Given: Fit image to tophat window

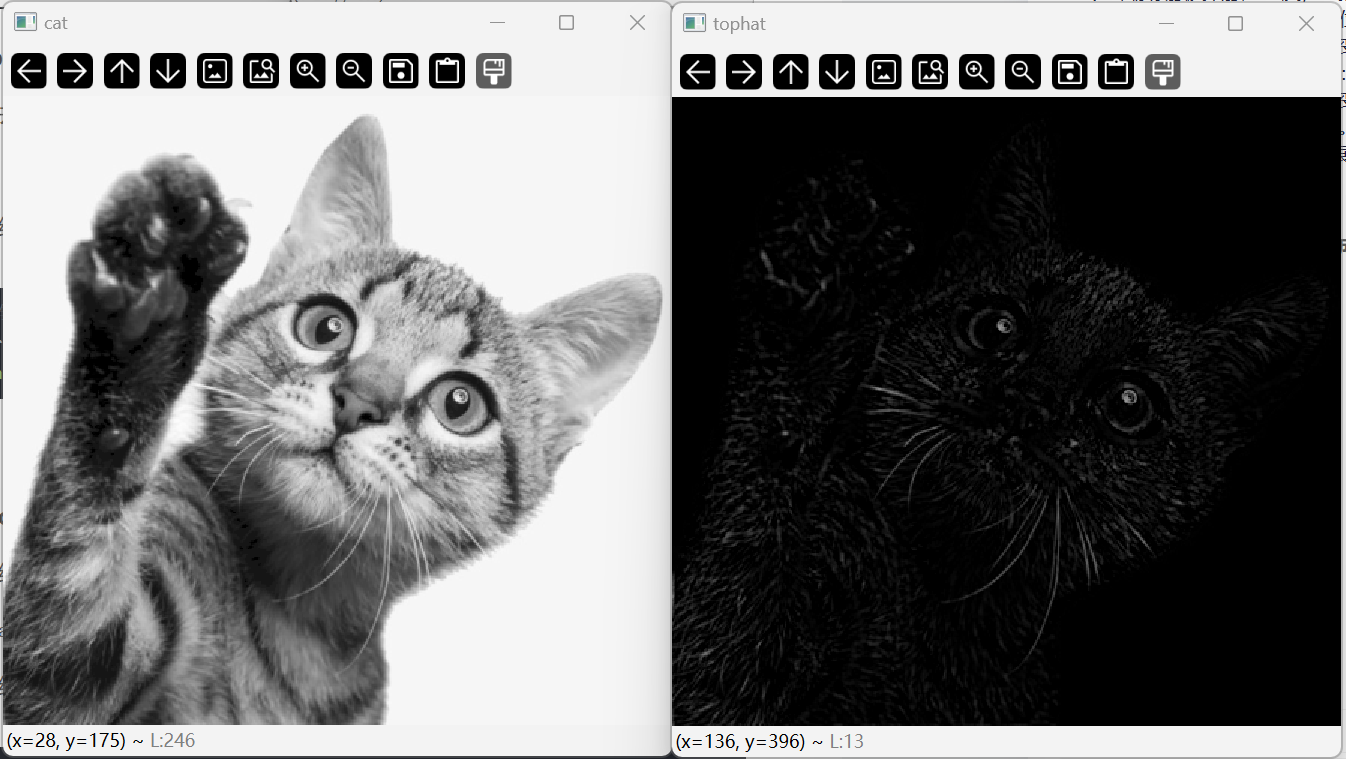Looking at the screenshot, I should [930, 72].
